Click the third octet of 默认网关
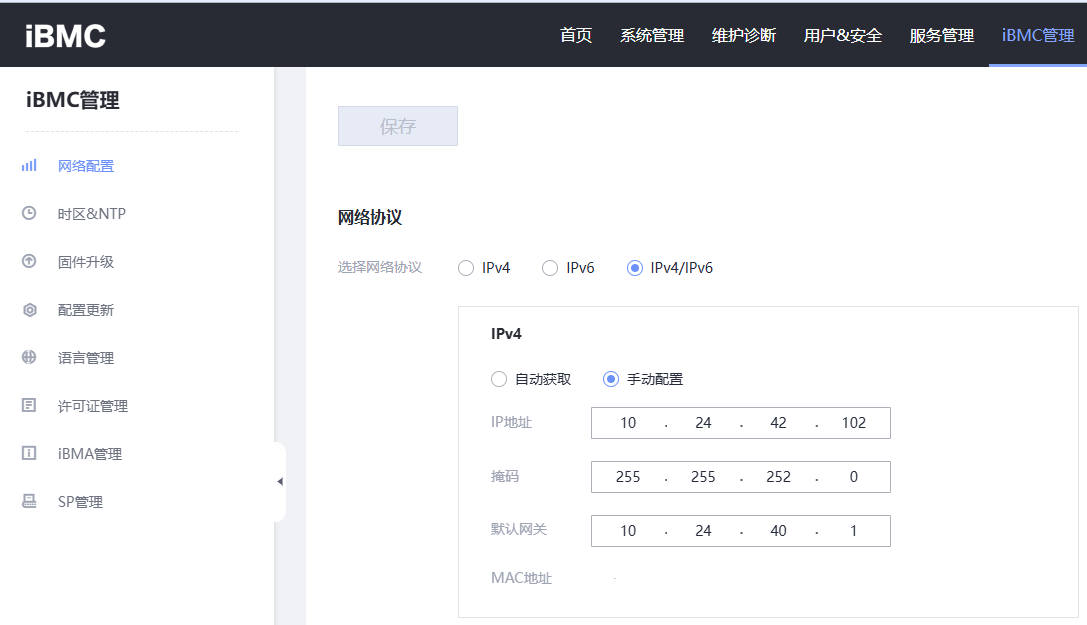The height and width of the screenshot is (625, 1087). pos(778,531)
